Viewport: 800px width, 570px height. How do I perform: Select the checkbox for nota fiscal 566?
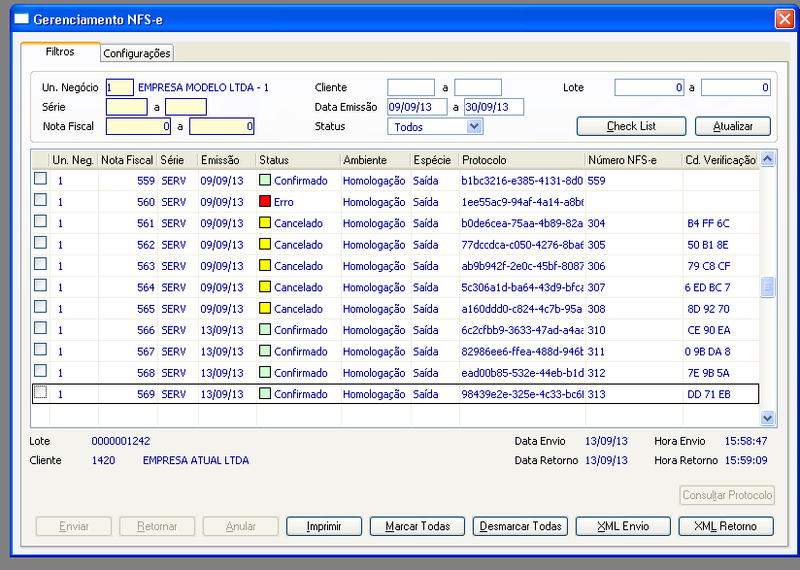coord(40,329)
